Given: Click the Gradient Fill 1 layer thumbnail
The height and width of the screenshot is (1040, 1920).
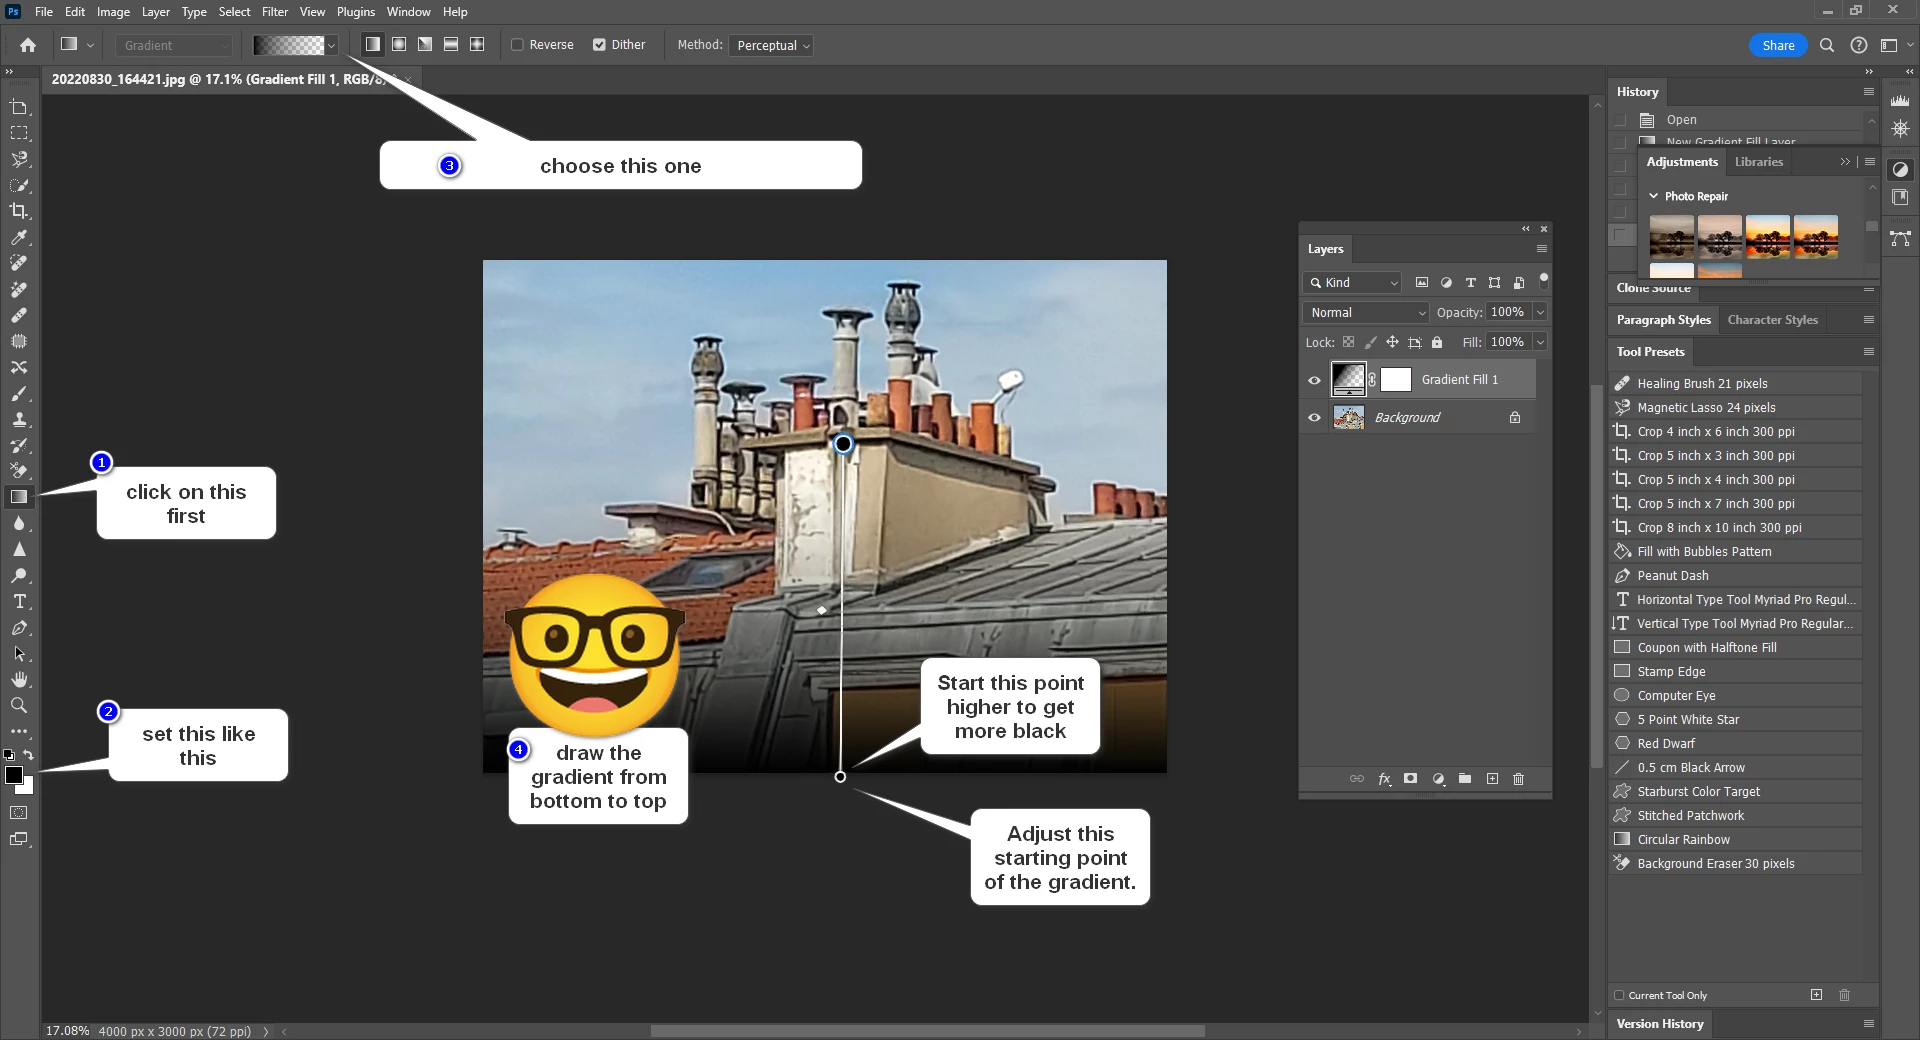Looking at the screenshot, I should (1348, 380).
